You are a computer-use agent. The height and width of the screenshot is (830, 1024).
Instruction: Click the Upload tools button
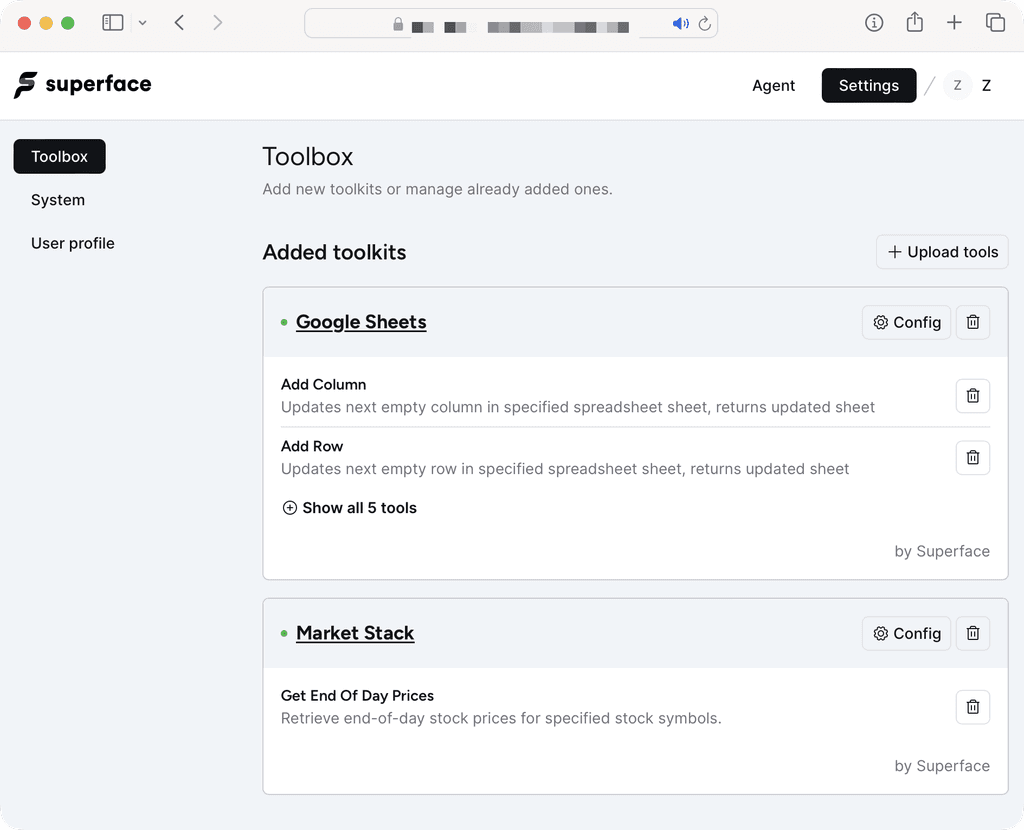coord(941,252)
